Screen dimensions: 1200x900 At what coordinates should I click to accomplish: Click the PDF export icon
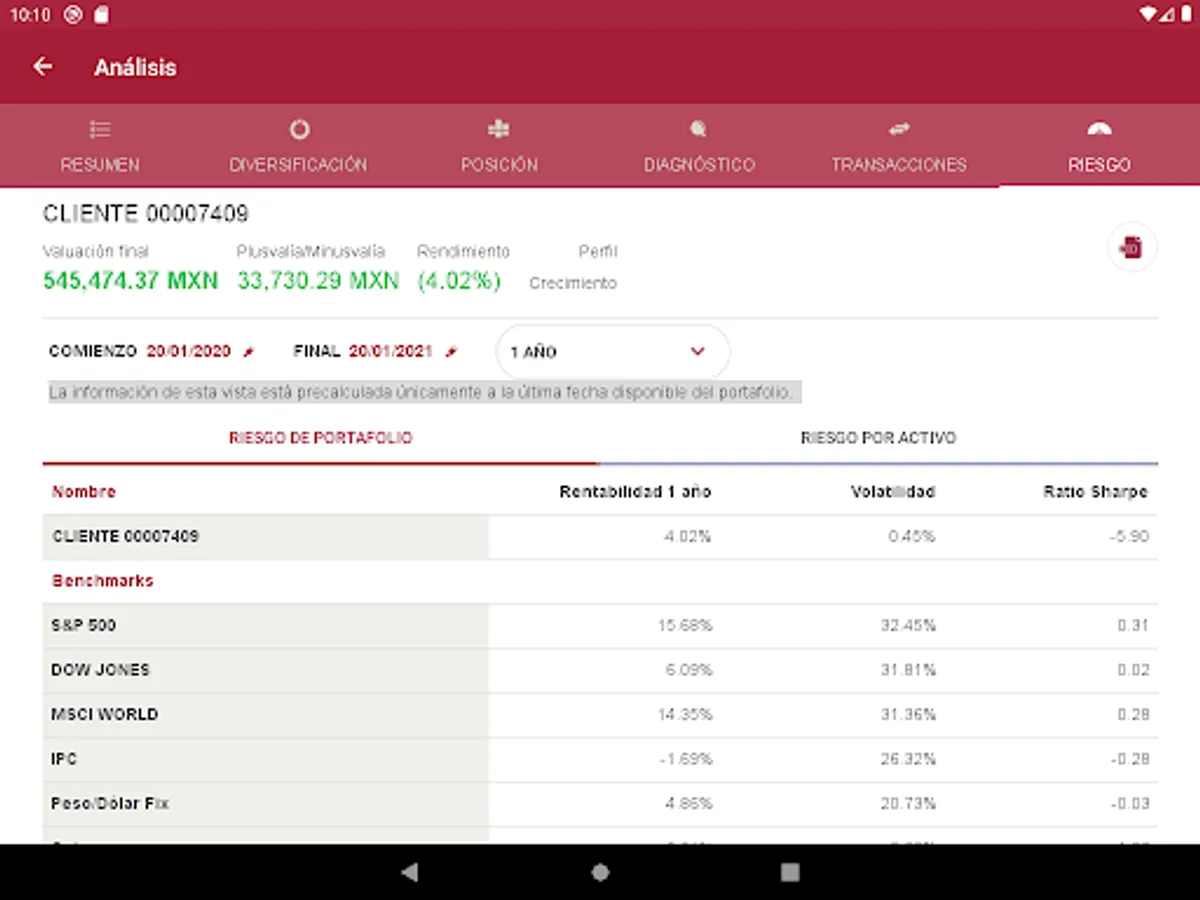[x=1132, y=247]
